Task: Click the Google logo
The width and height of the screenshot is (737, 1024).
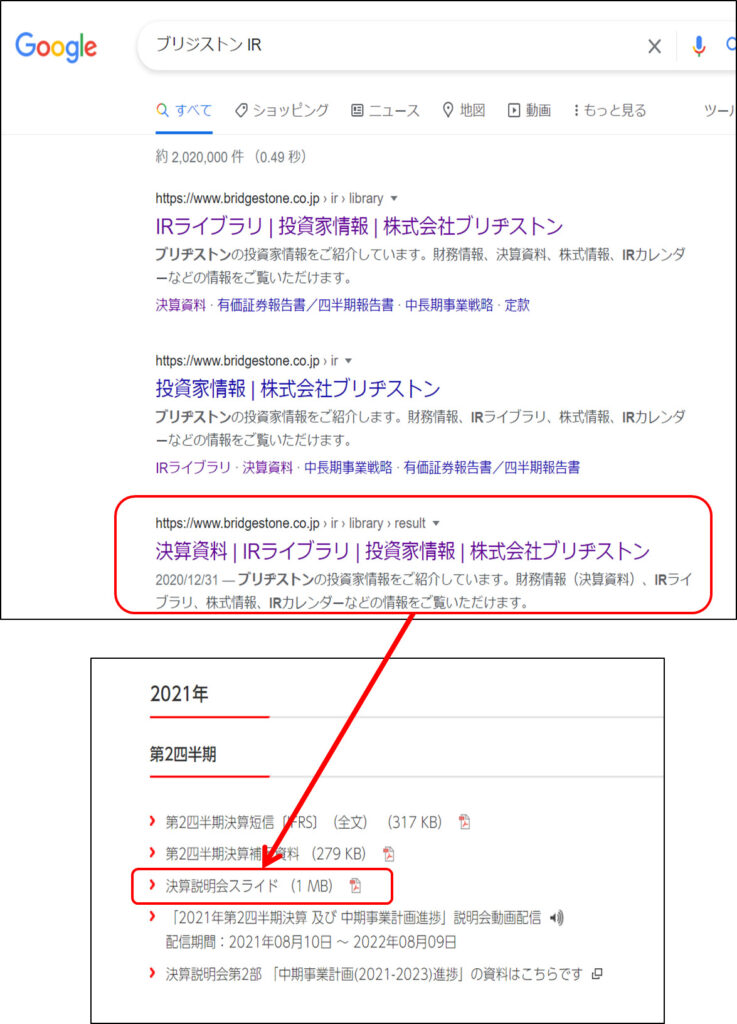Action: coord(56,46)
